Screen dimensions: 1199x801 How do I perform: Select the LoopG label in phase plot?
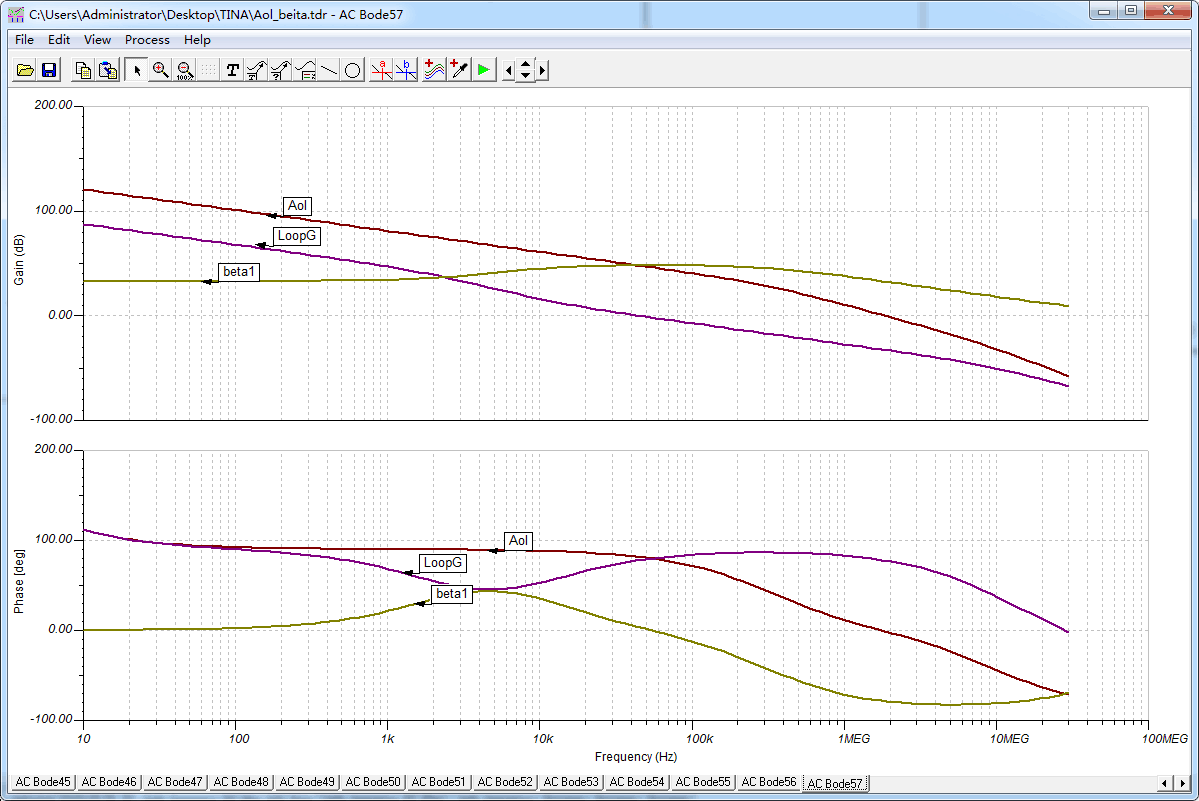(443, 563)
